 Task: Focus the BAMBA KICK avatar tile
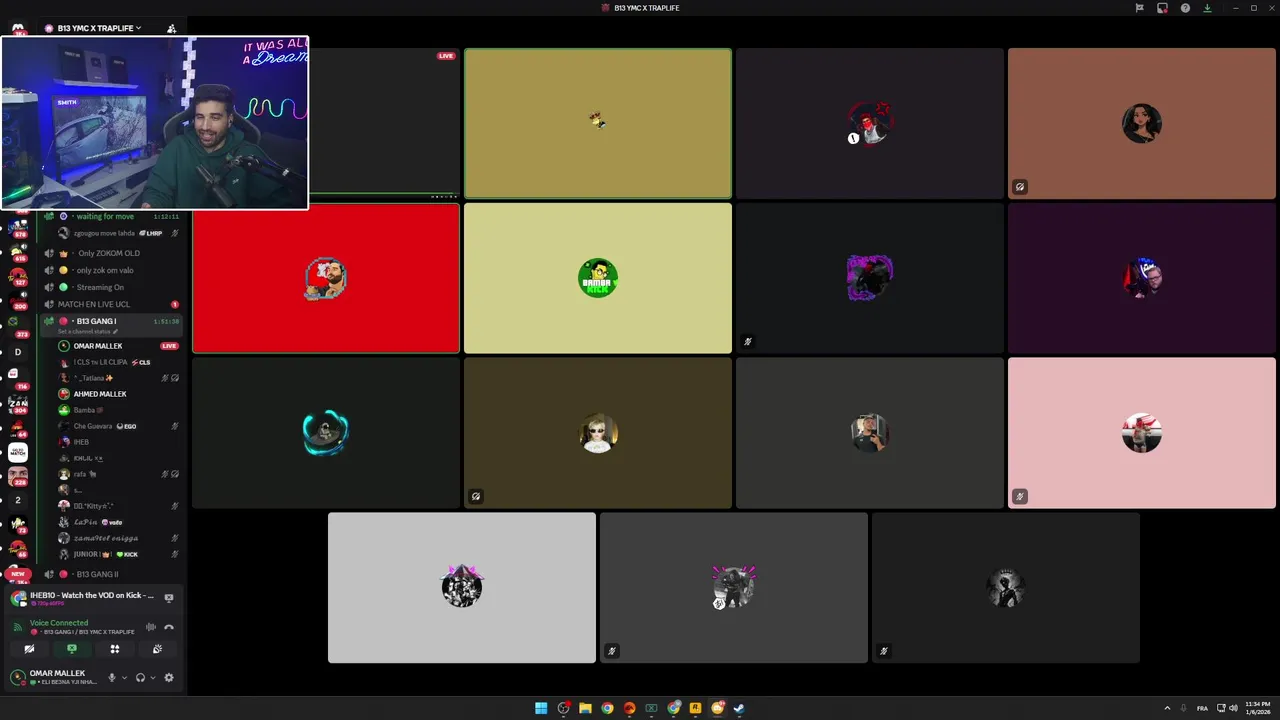[x=598, y=278]
